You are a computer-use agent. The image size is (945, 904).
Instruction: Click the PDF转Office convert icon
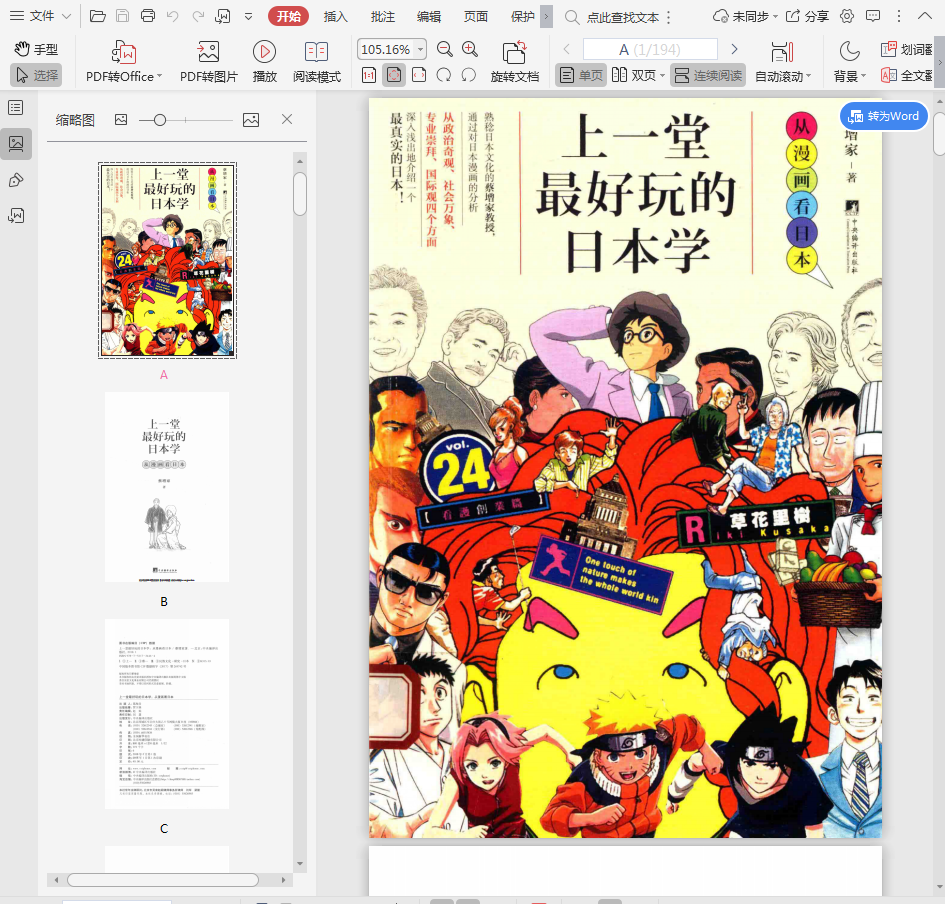123,53
